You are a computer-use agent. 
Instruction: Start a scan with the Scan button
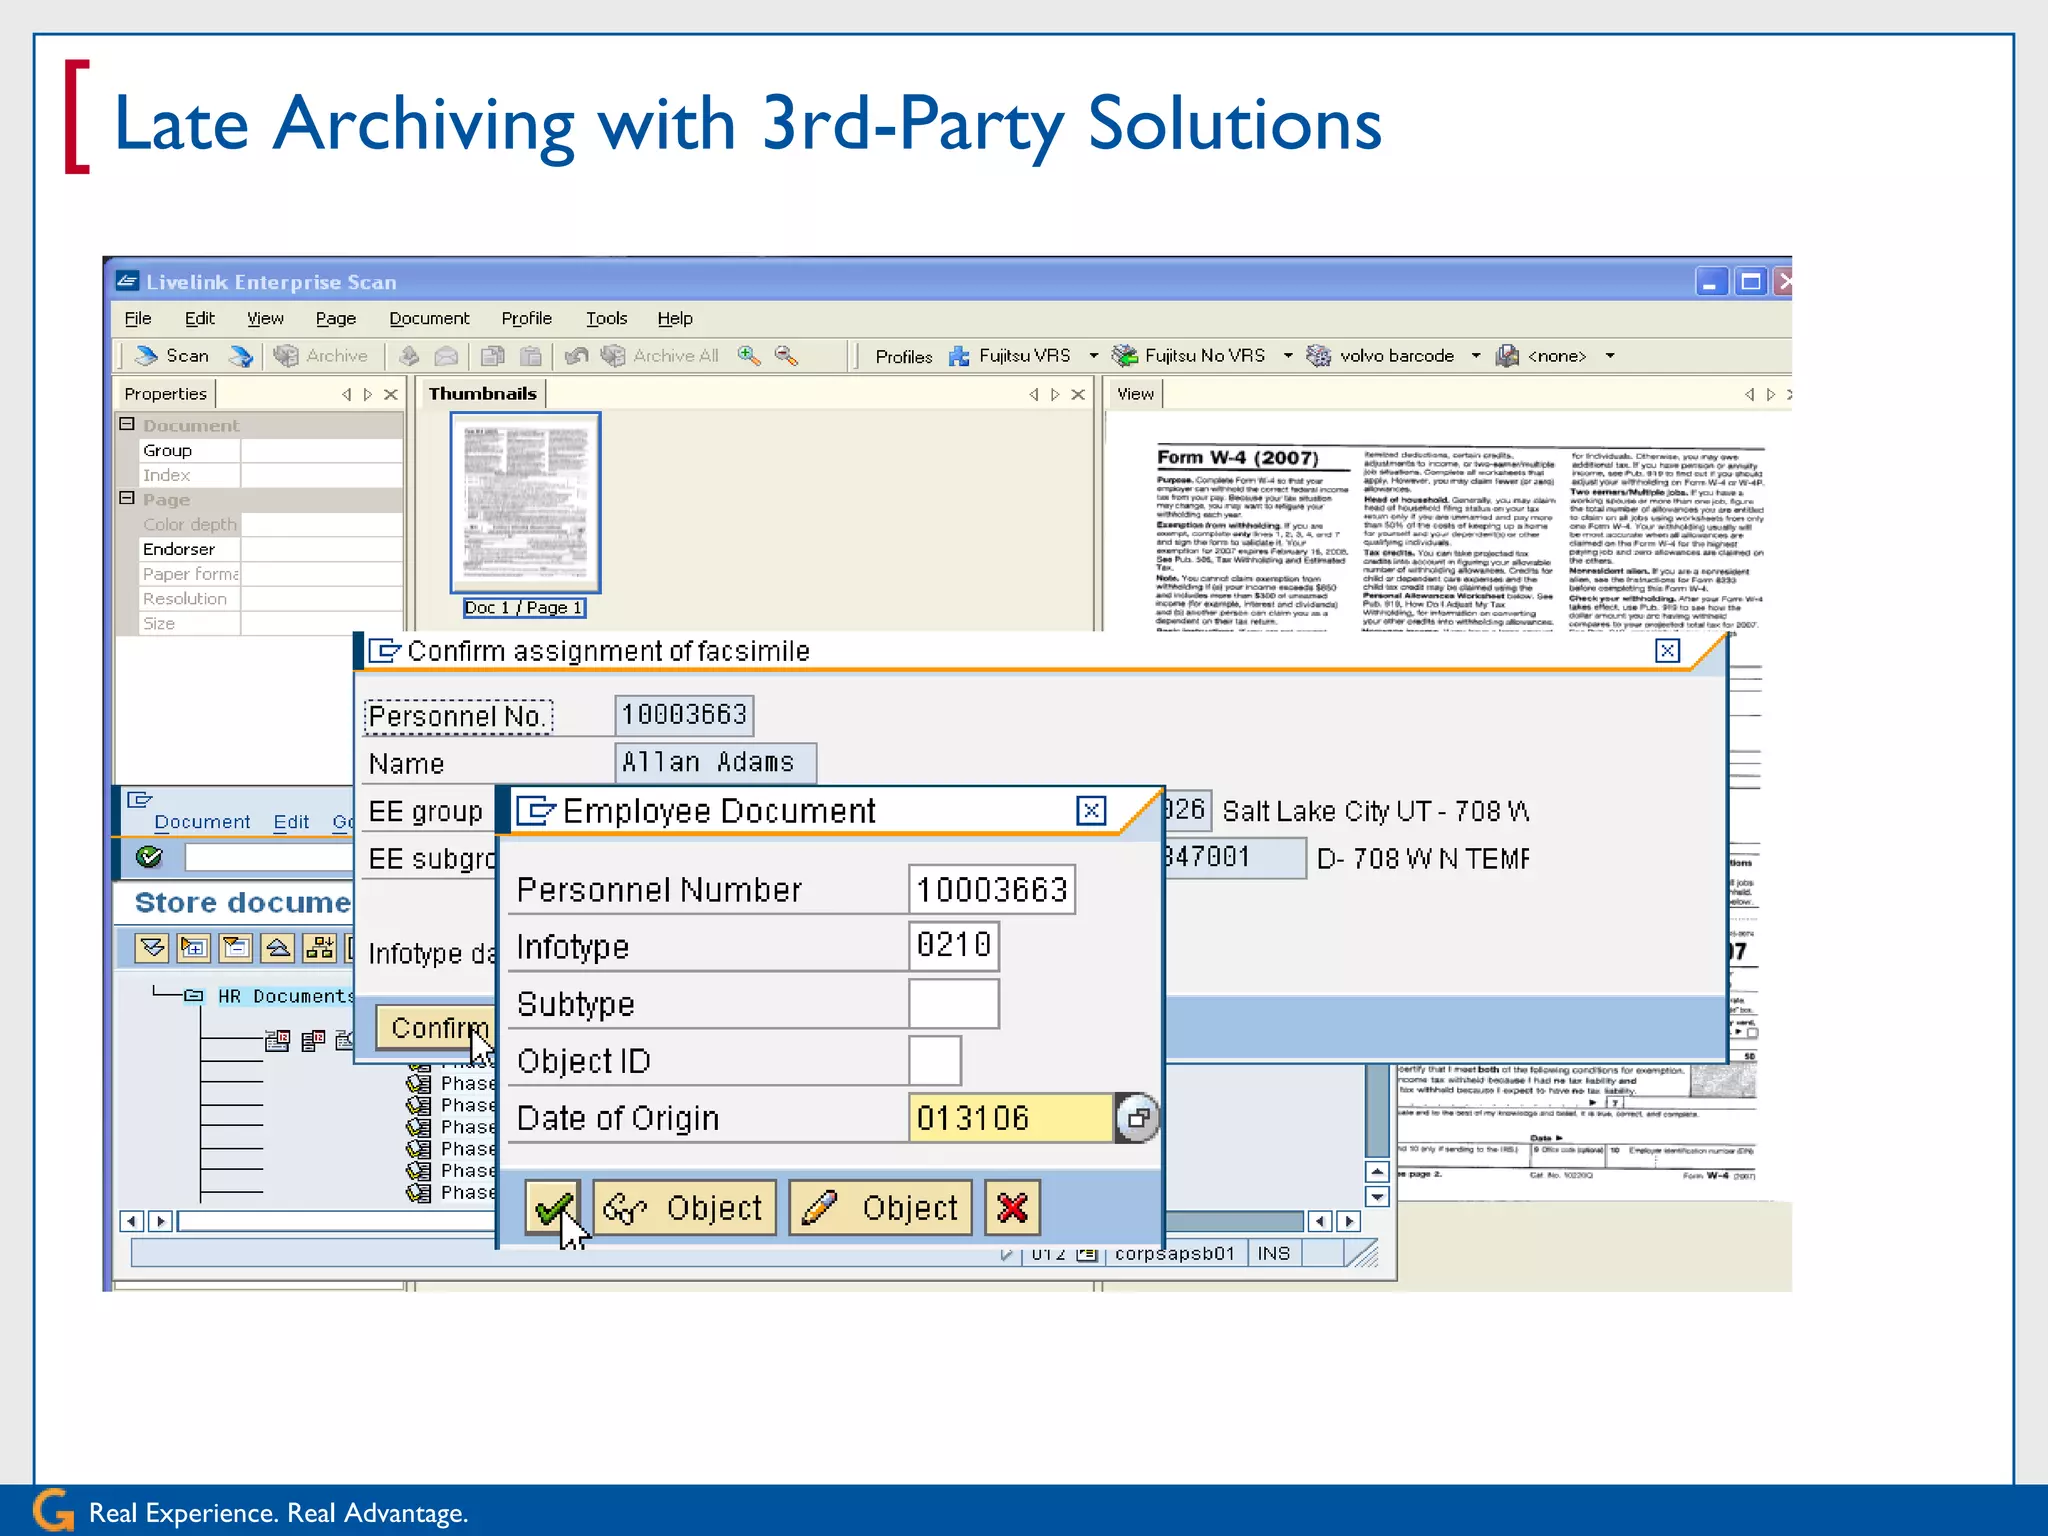[x=171, y=356]
